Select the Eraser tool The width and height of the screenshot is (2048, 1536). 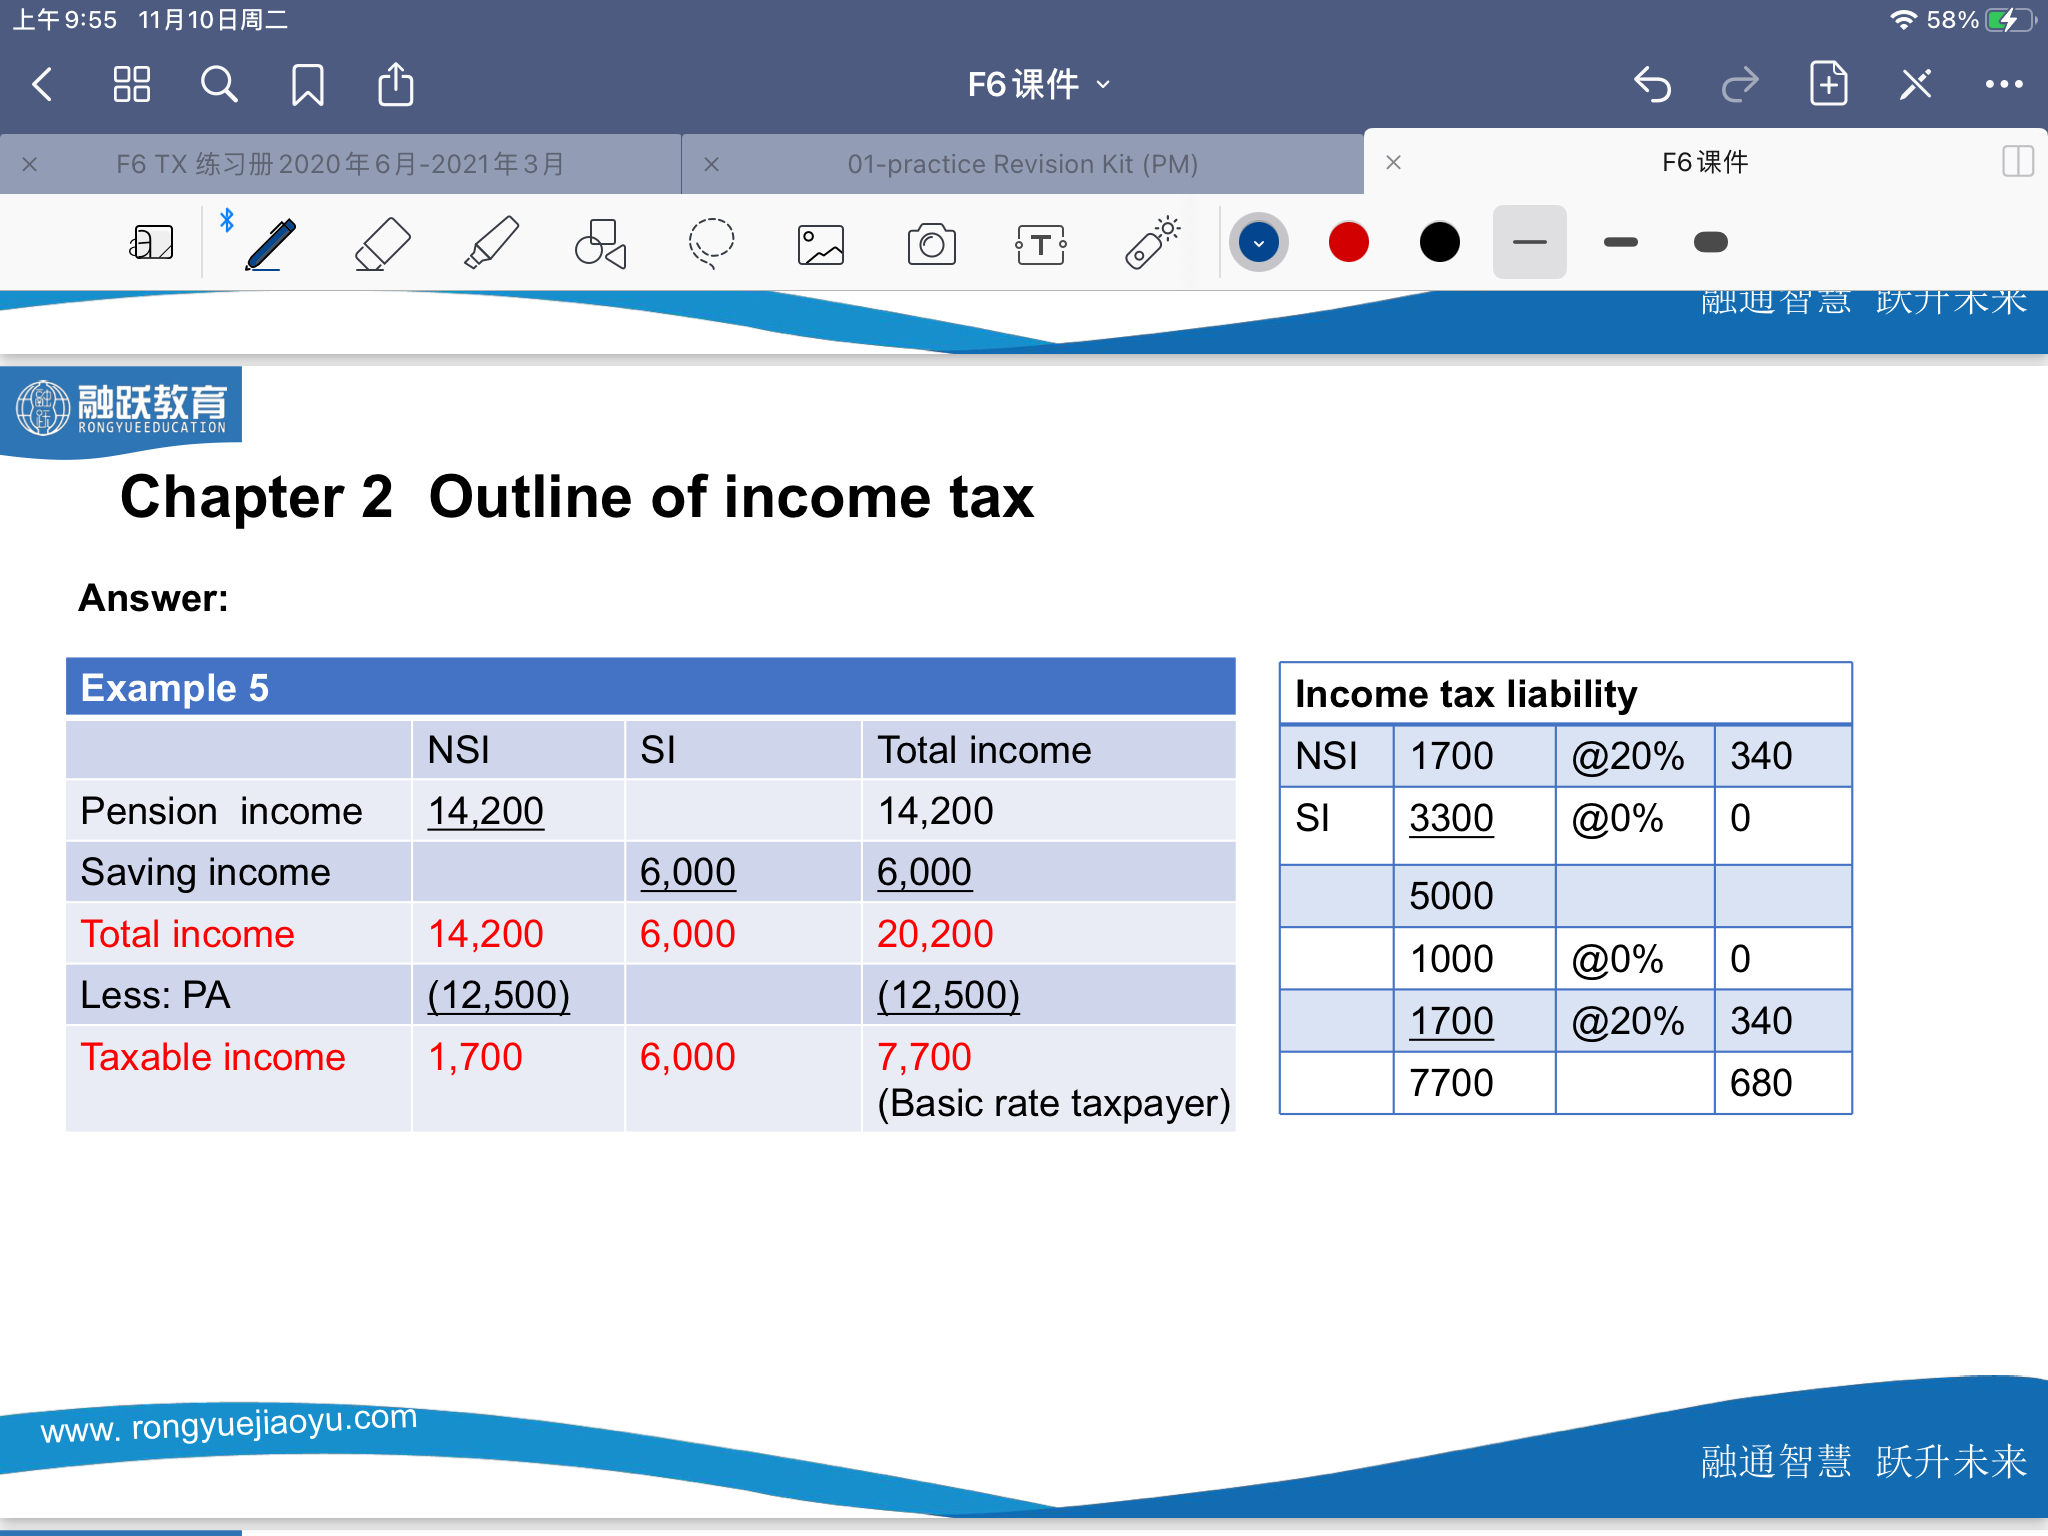pos(382,243)
